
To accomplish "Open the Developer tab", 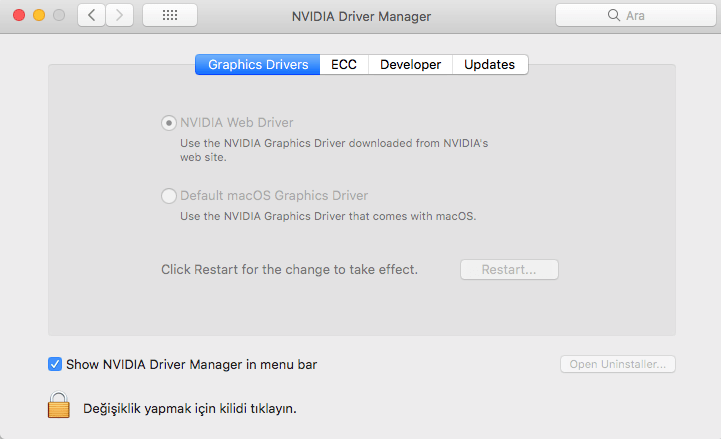I will 410,64.
